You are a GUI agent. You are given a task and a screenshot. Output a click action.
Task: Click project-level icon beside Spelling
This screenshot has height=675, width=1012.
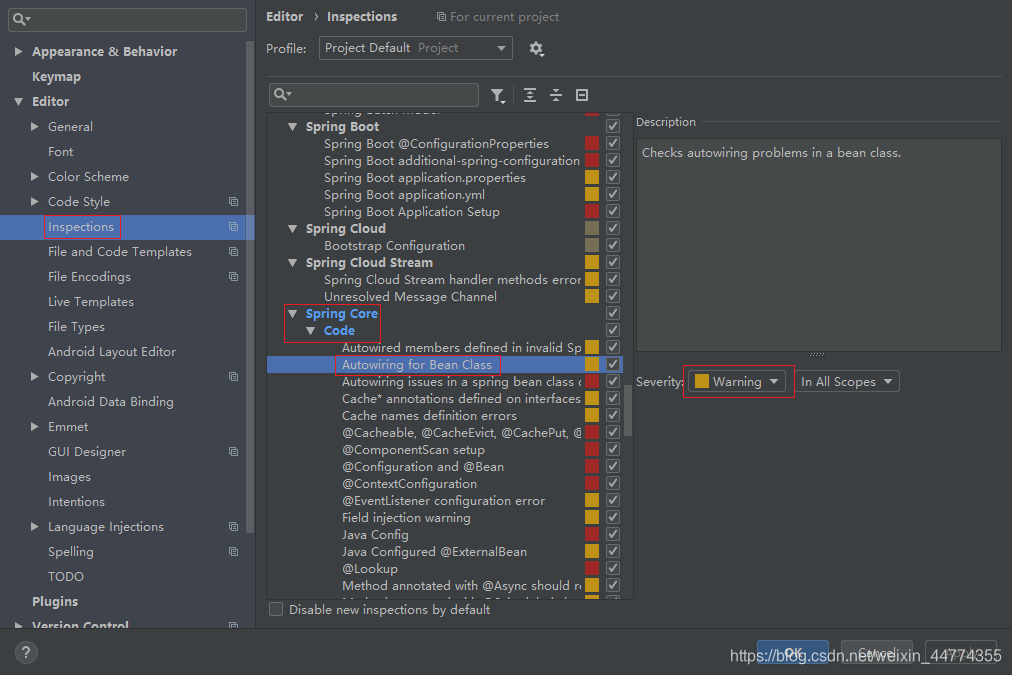click(234, 552)
